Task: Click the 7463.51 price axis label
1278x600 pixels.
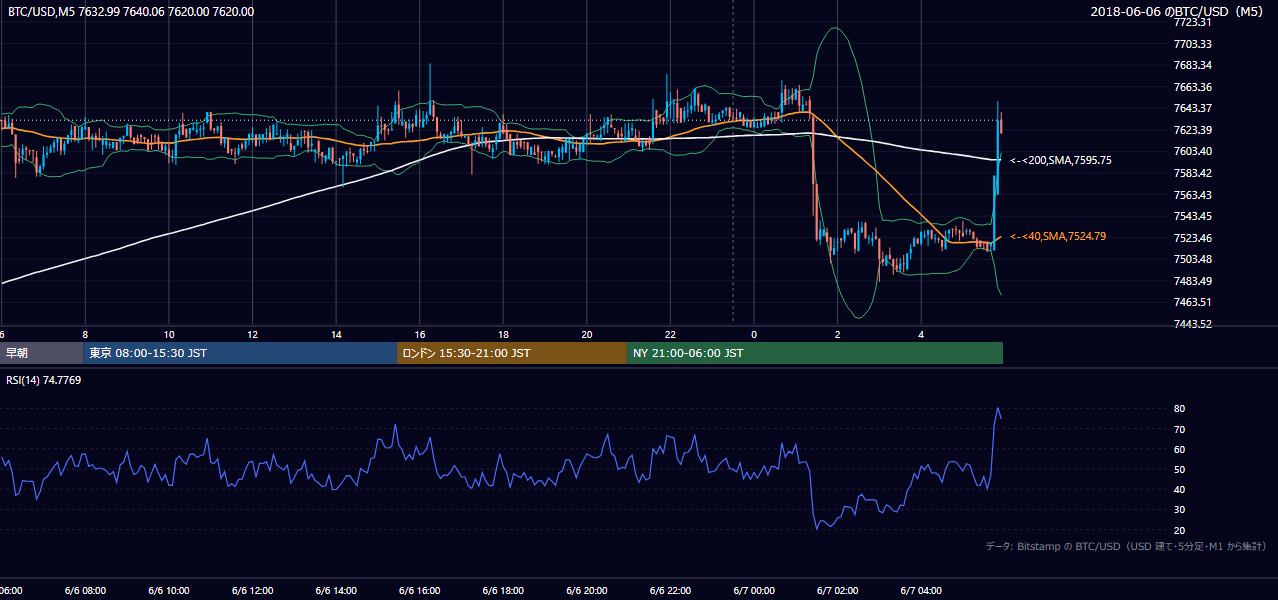Action: (x=1193, y=302)
